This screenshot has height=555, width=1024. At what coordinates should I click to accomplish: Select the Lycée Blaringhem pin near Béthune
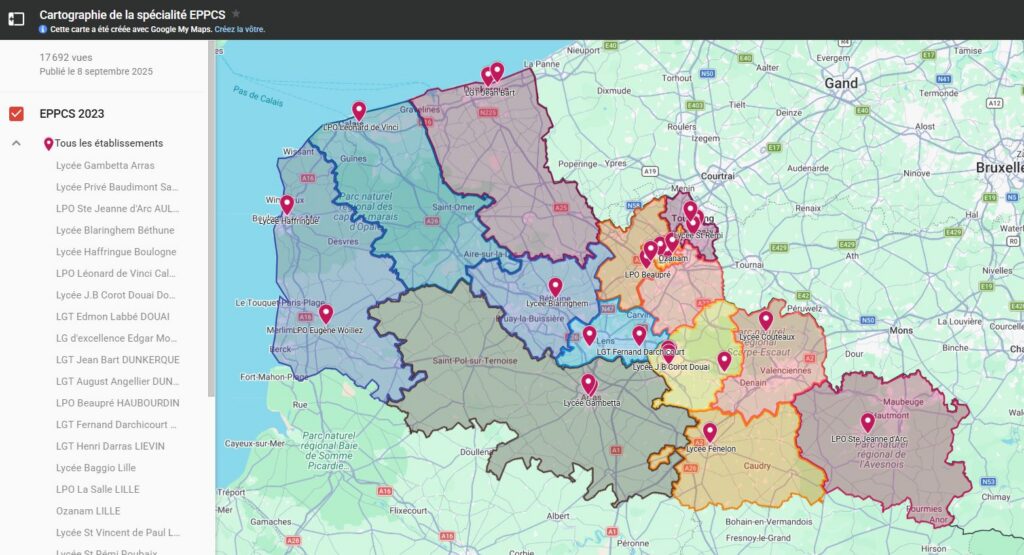556,287
